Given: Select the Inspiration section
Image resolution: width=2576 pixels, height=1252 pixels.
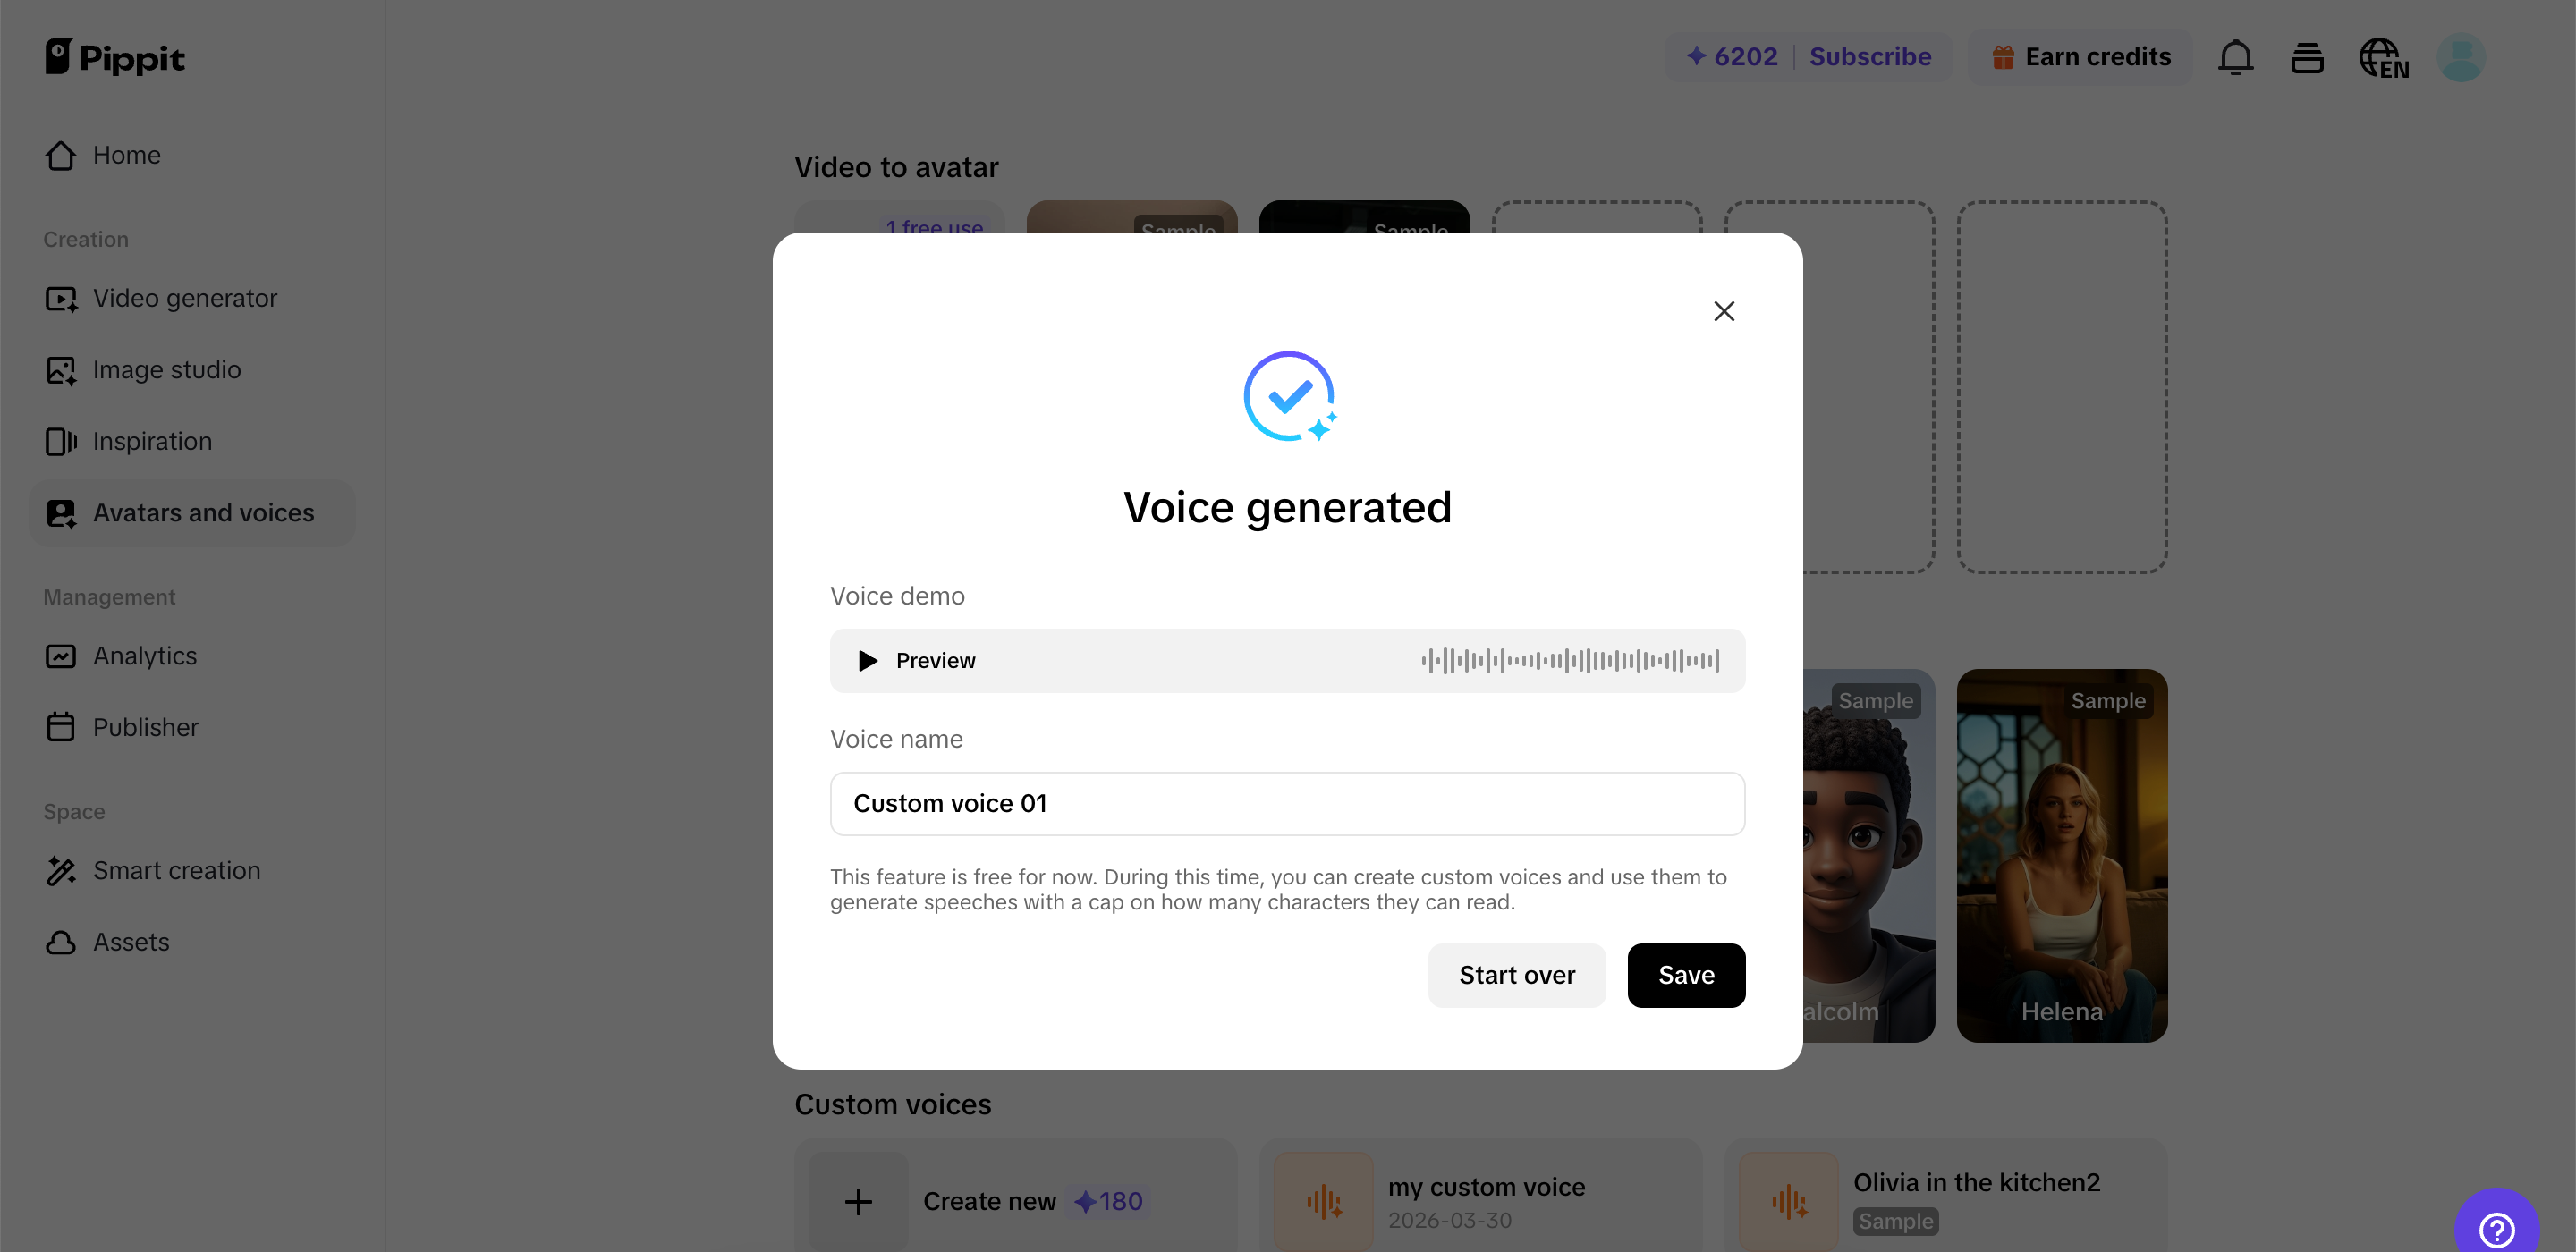Looking at the screenshot, I should 152,441.
